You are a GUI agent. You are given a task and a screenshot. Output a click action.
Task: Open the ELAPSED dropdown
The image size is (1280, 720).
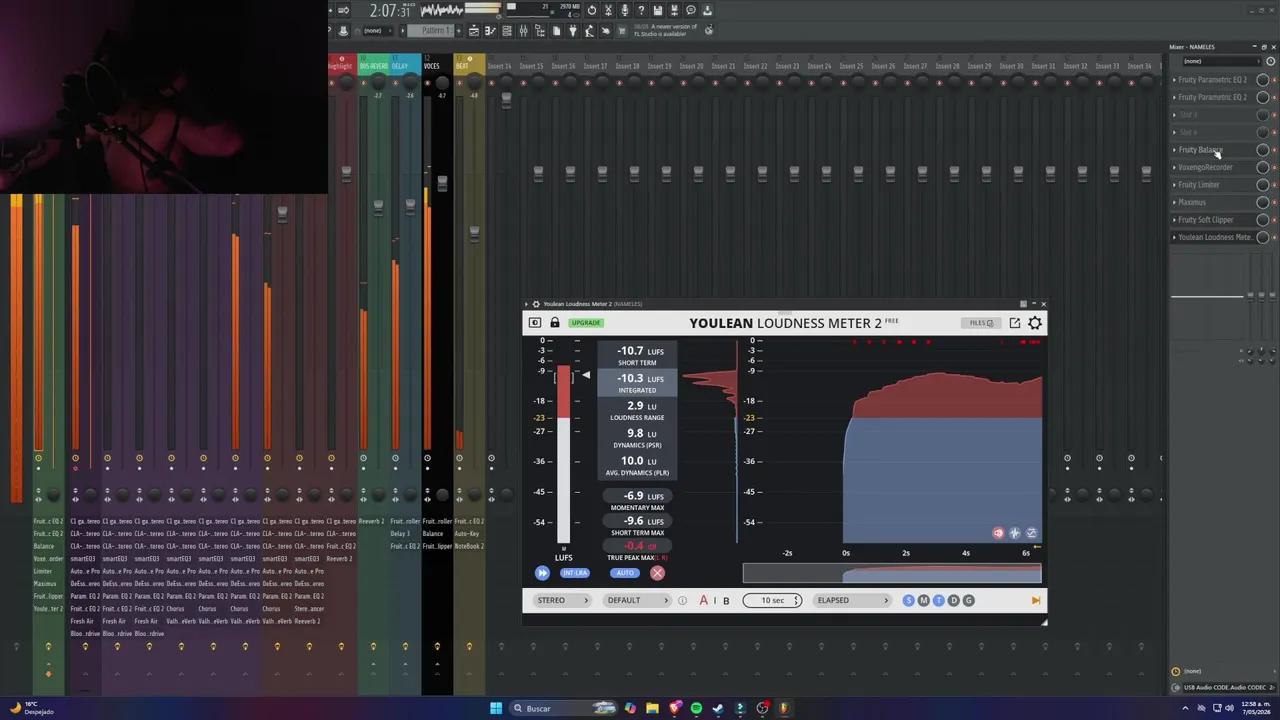tap(852, 601)
